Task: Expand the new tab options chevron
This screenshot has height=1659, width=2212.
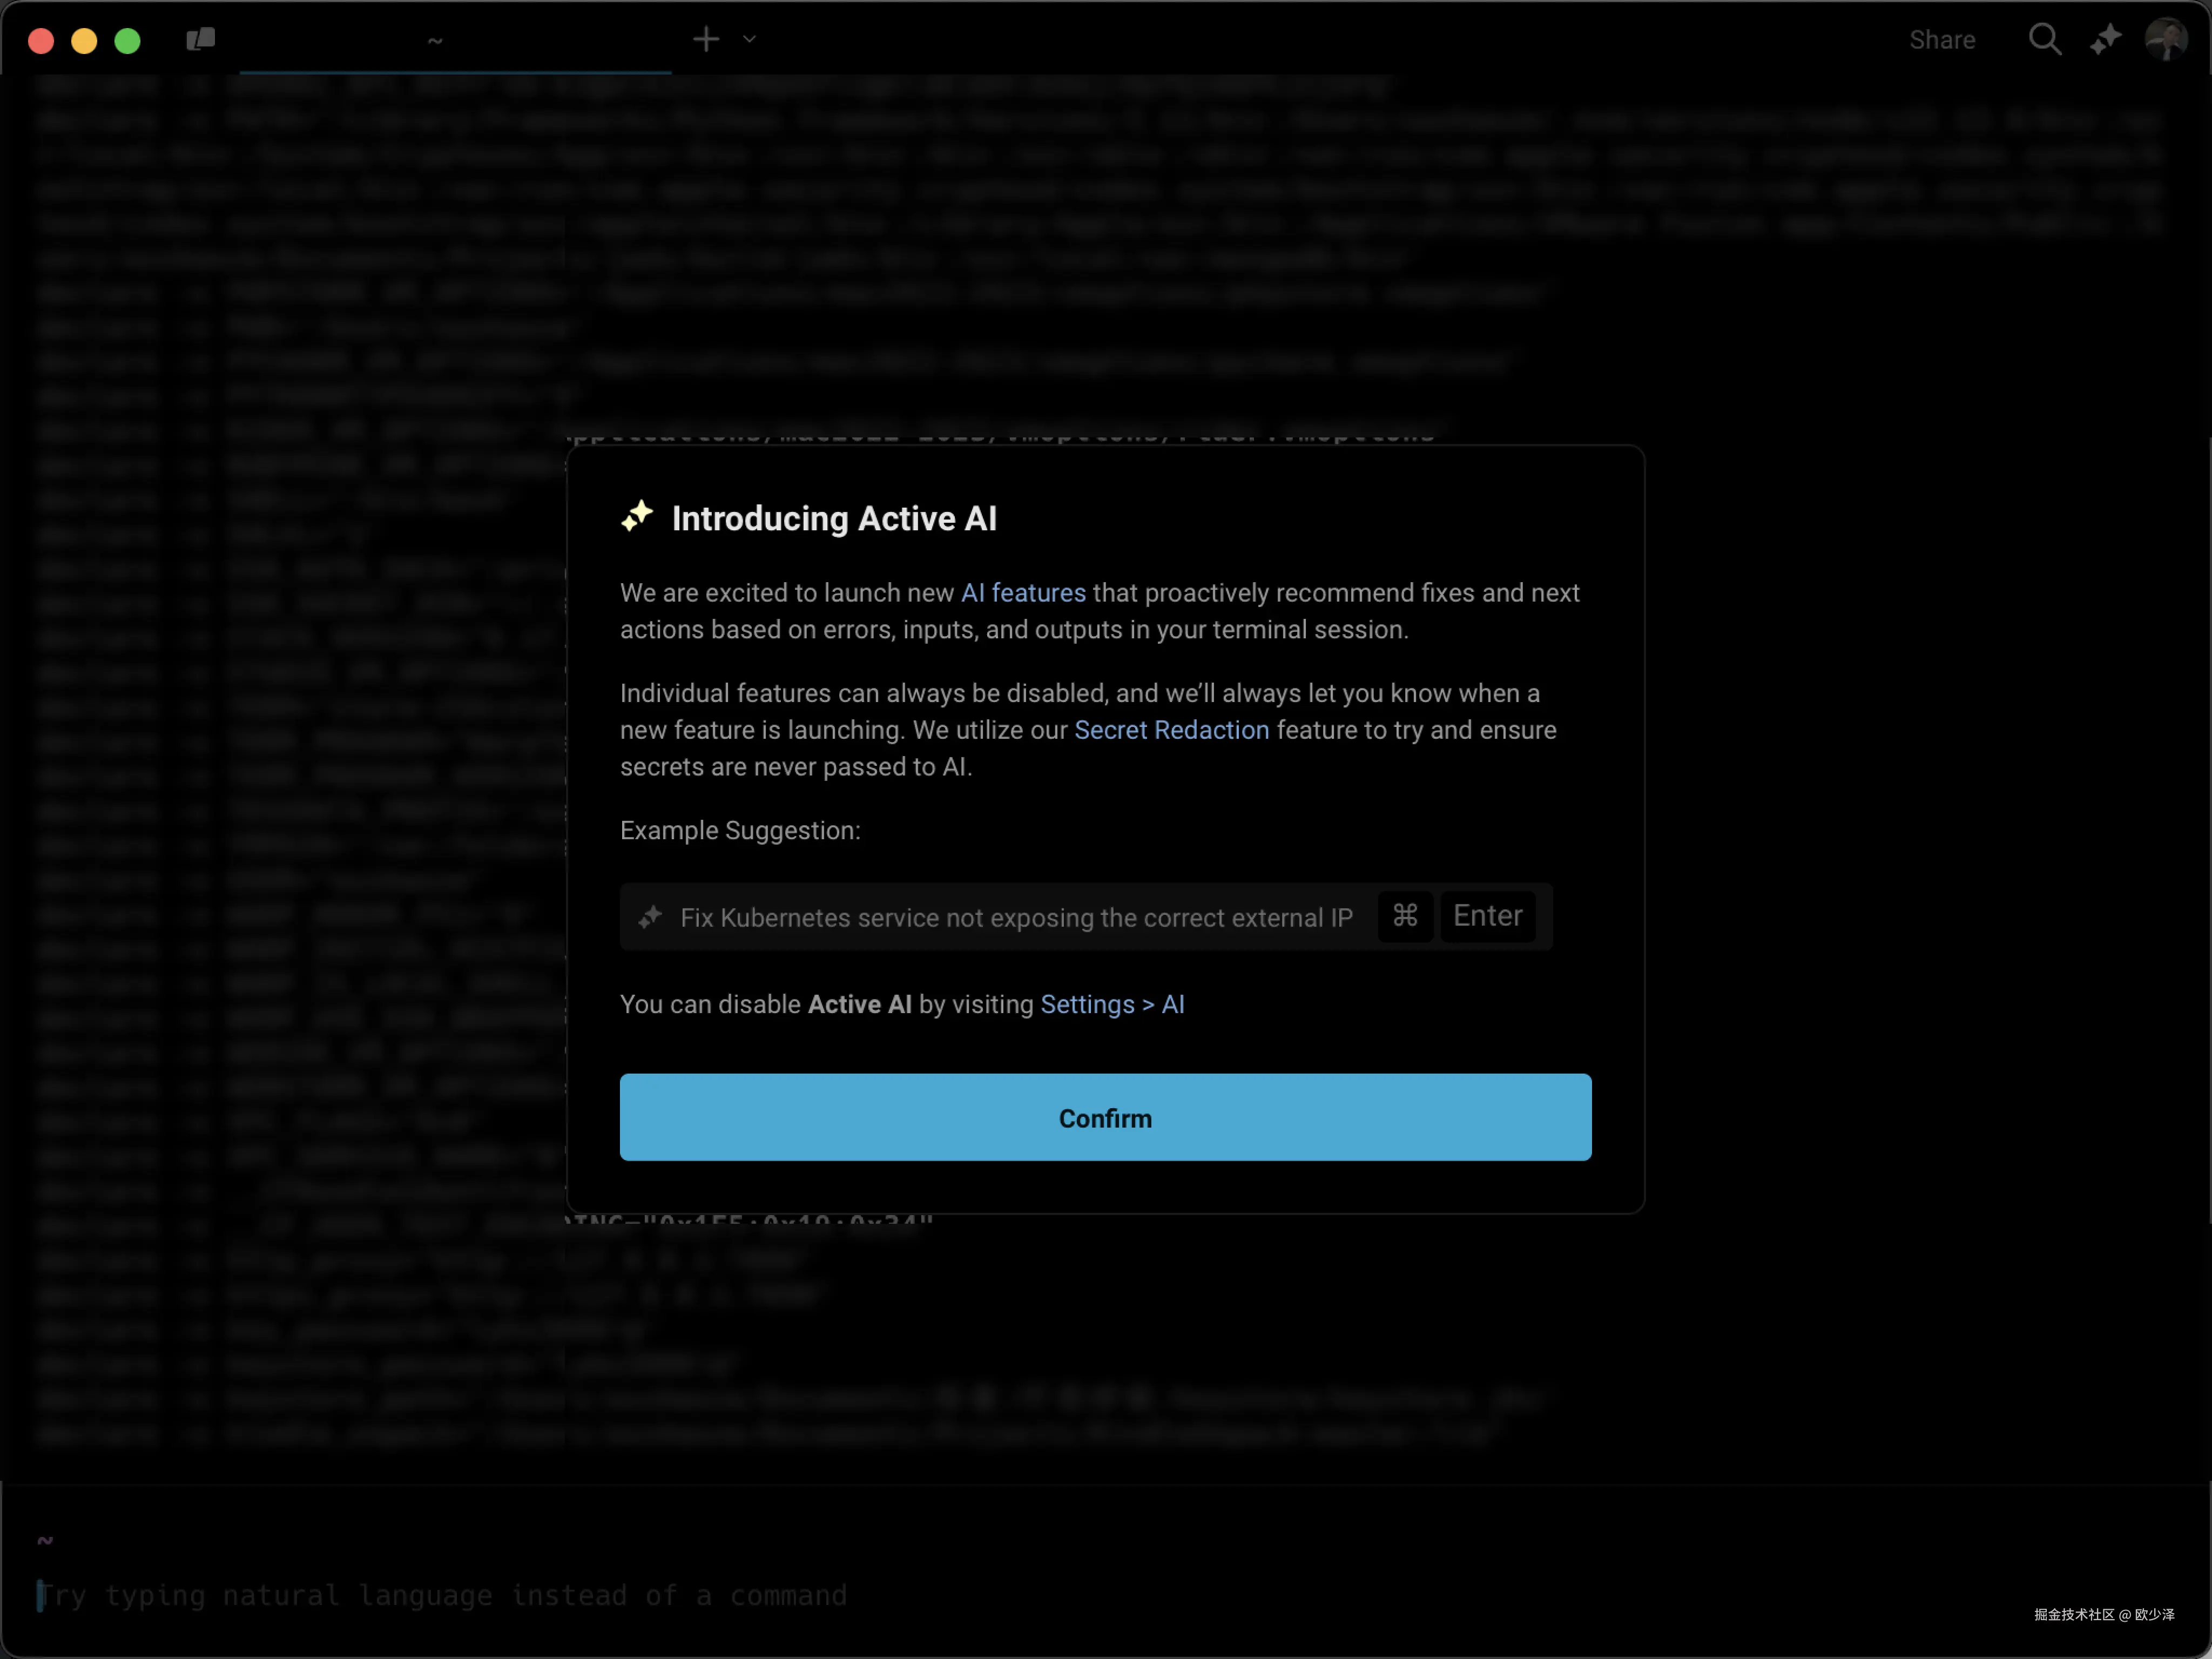Action: point(749,39)
